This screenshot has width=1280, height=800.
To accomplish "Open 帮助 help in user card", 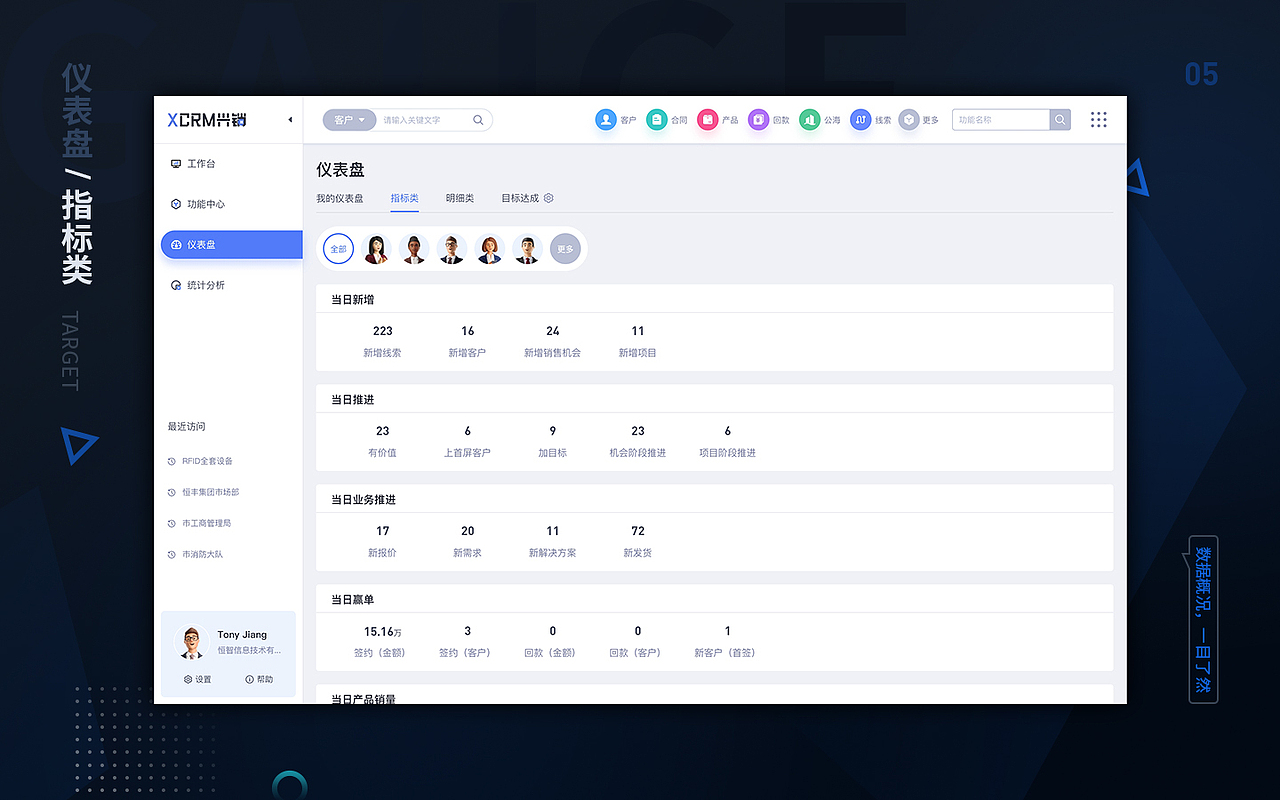I will point(259,679).
